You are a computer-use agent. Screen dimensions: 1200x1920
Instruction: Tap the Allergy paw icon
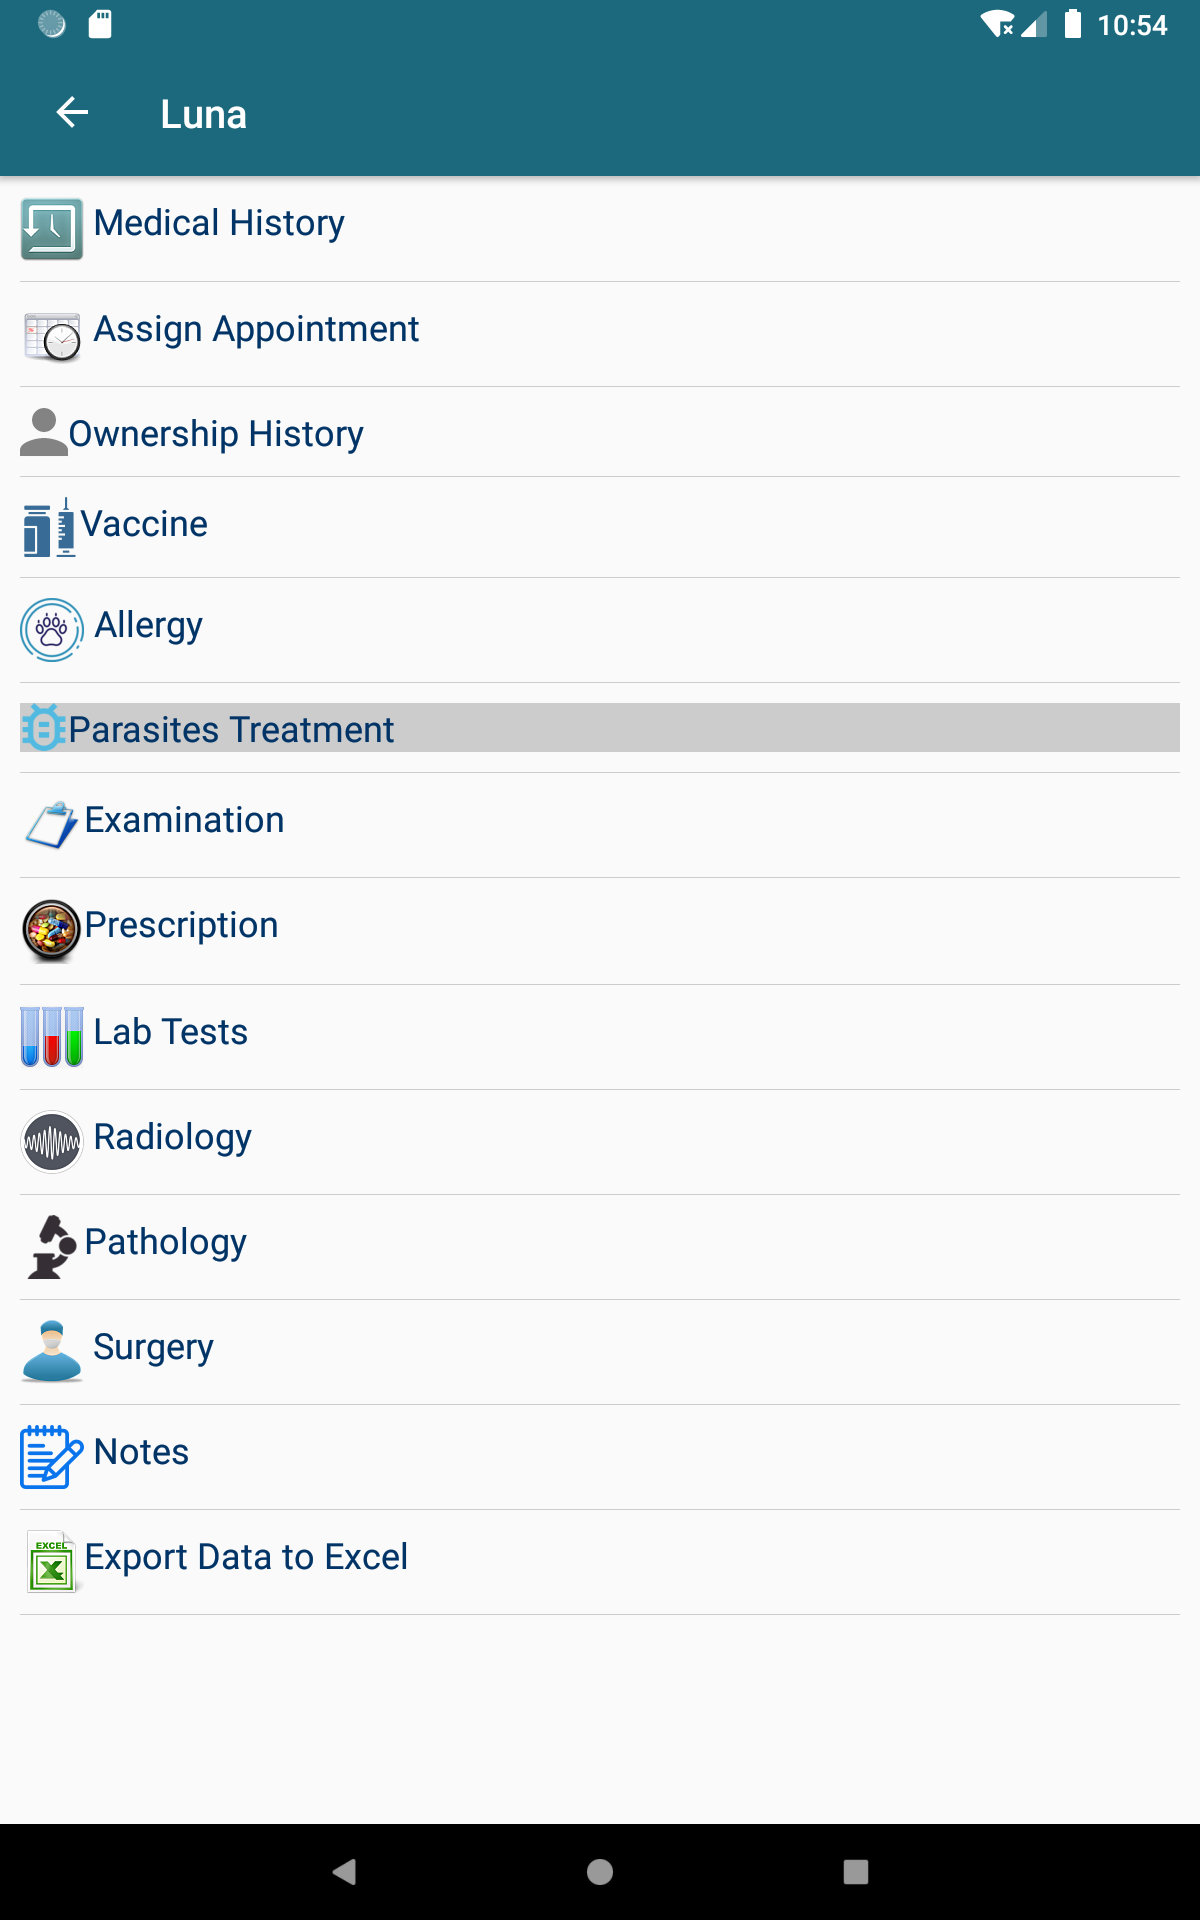pyautogui.click(x=52, y=630)
